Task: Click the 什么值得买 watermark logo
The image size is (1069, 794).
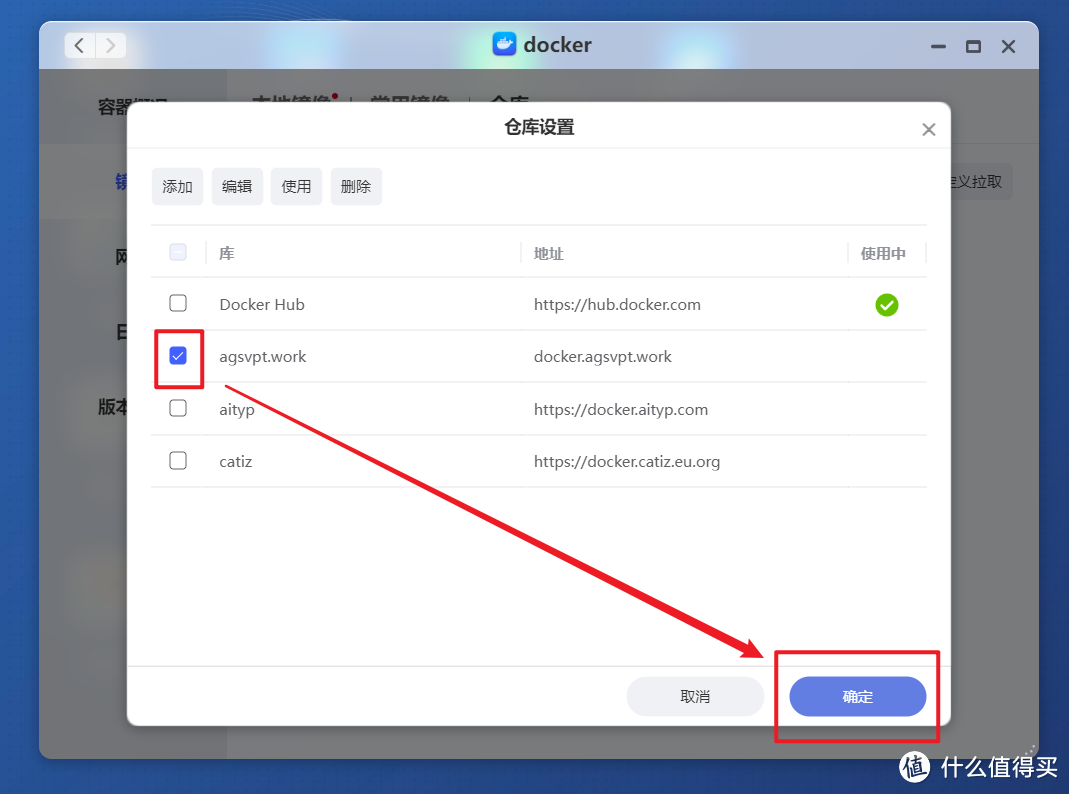Action: click(913, 767)
